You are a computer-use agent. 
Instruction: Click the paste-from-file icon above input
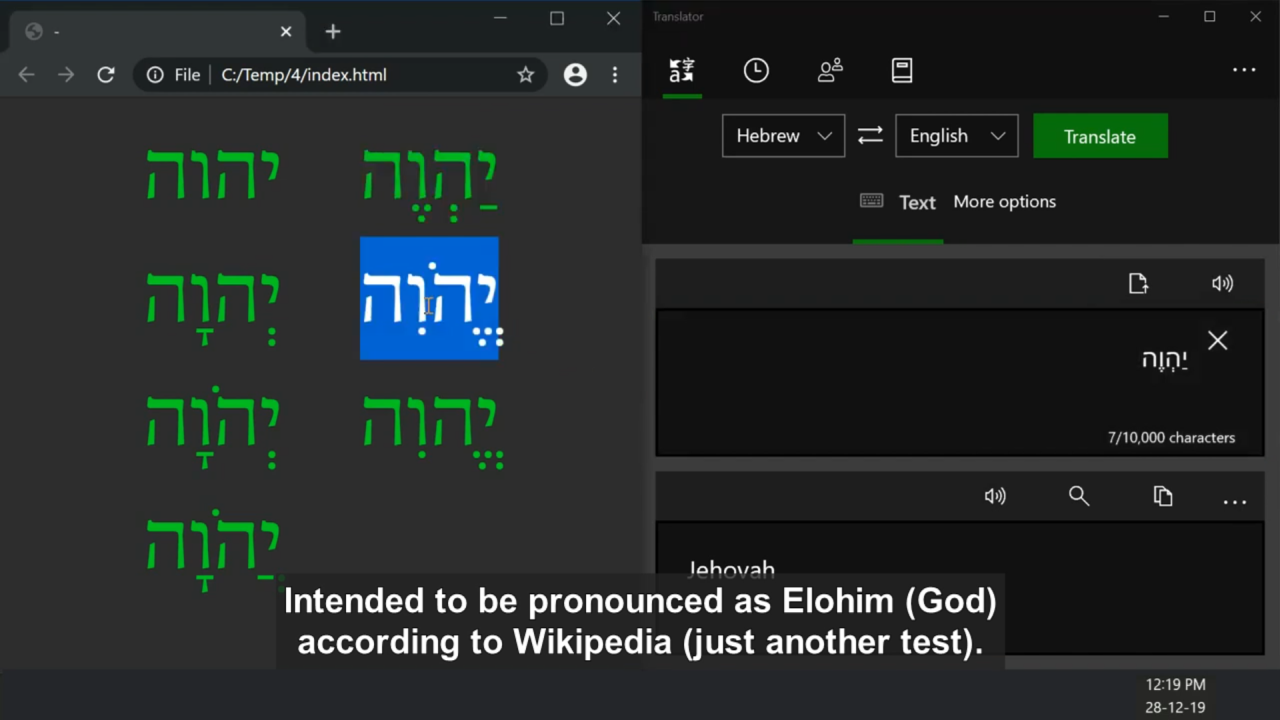1138,284
